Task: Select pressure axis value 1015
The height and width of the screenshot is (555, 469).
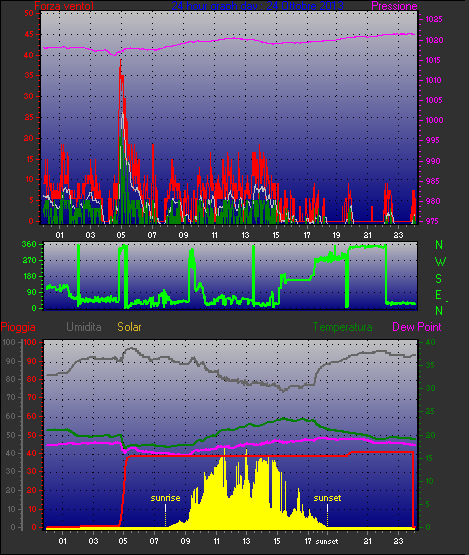Action: coord(433,60)
